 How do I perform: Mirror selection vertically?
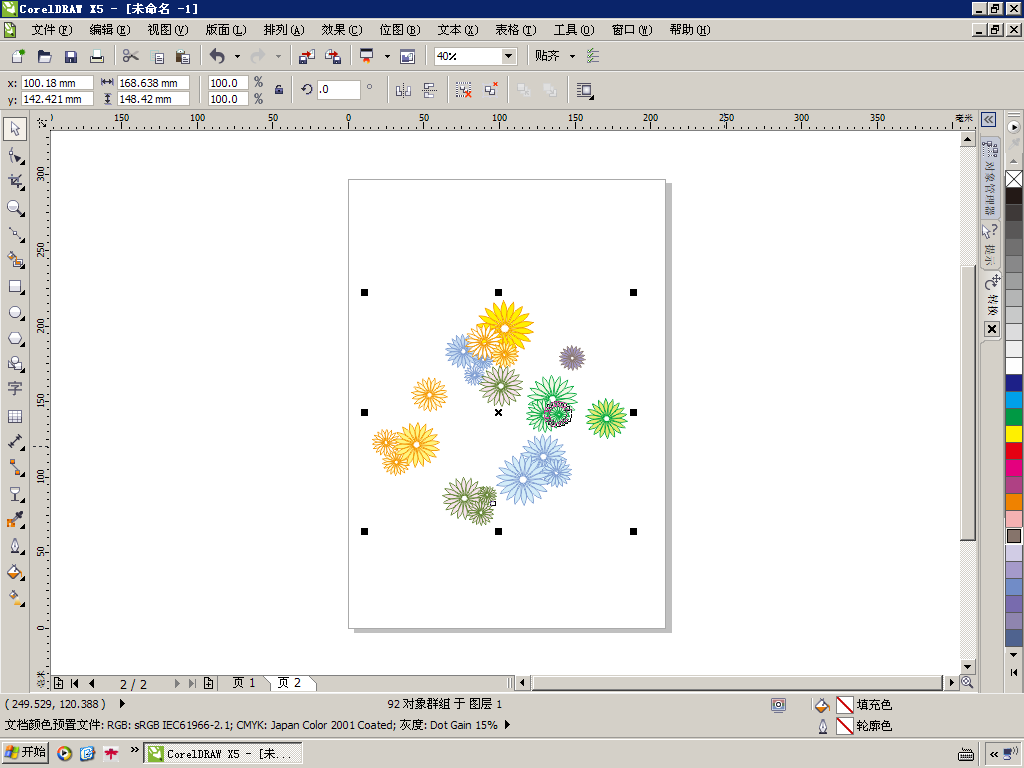pyautogui.click(x=429, y=90)
